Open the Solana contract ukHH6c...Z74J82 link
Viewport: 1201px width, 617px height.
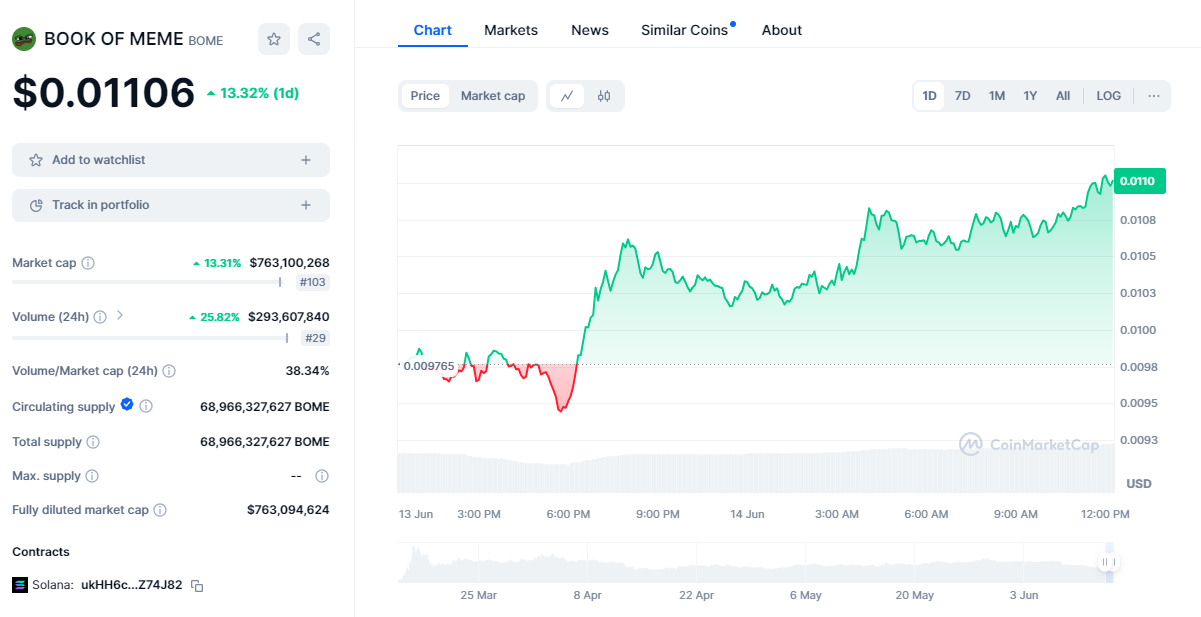click(131, 585)
